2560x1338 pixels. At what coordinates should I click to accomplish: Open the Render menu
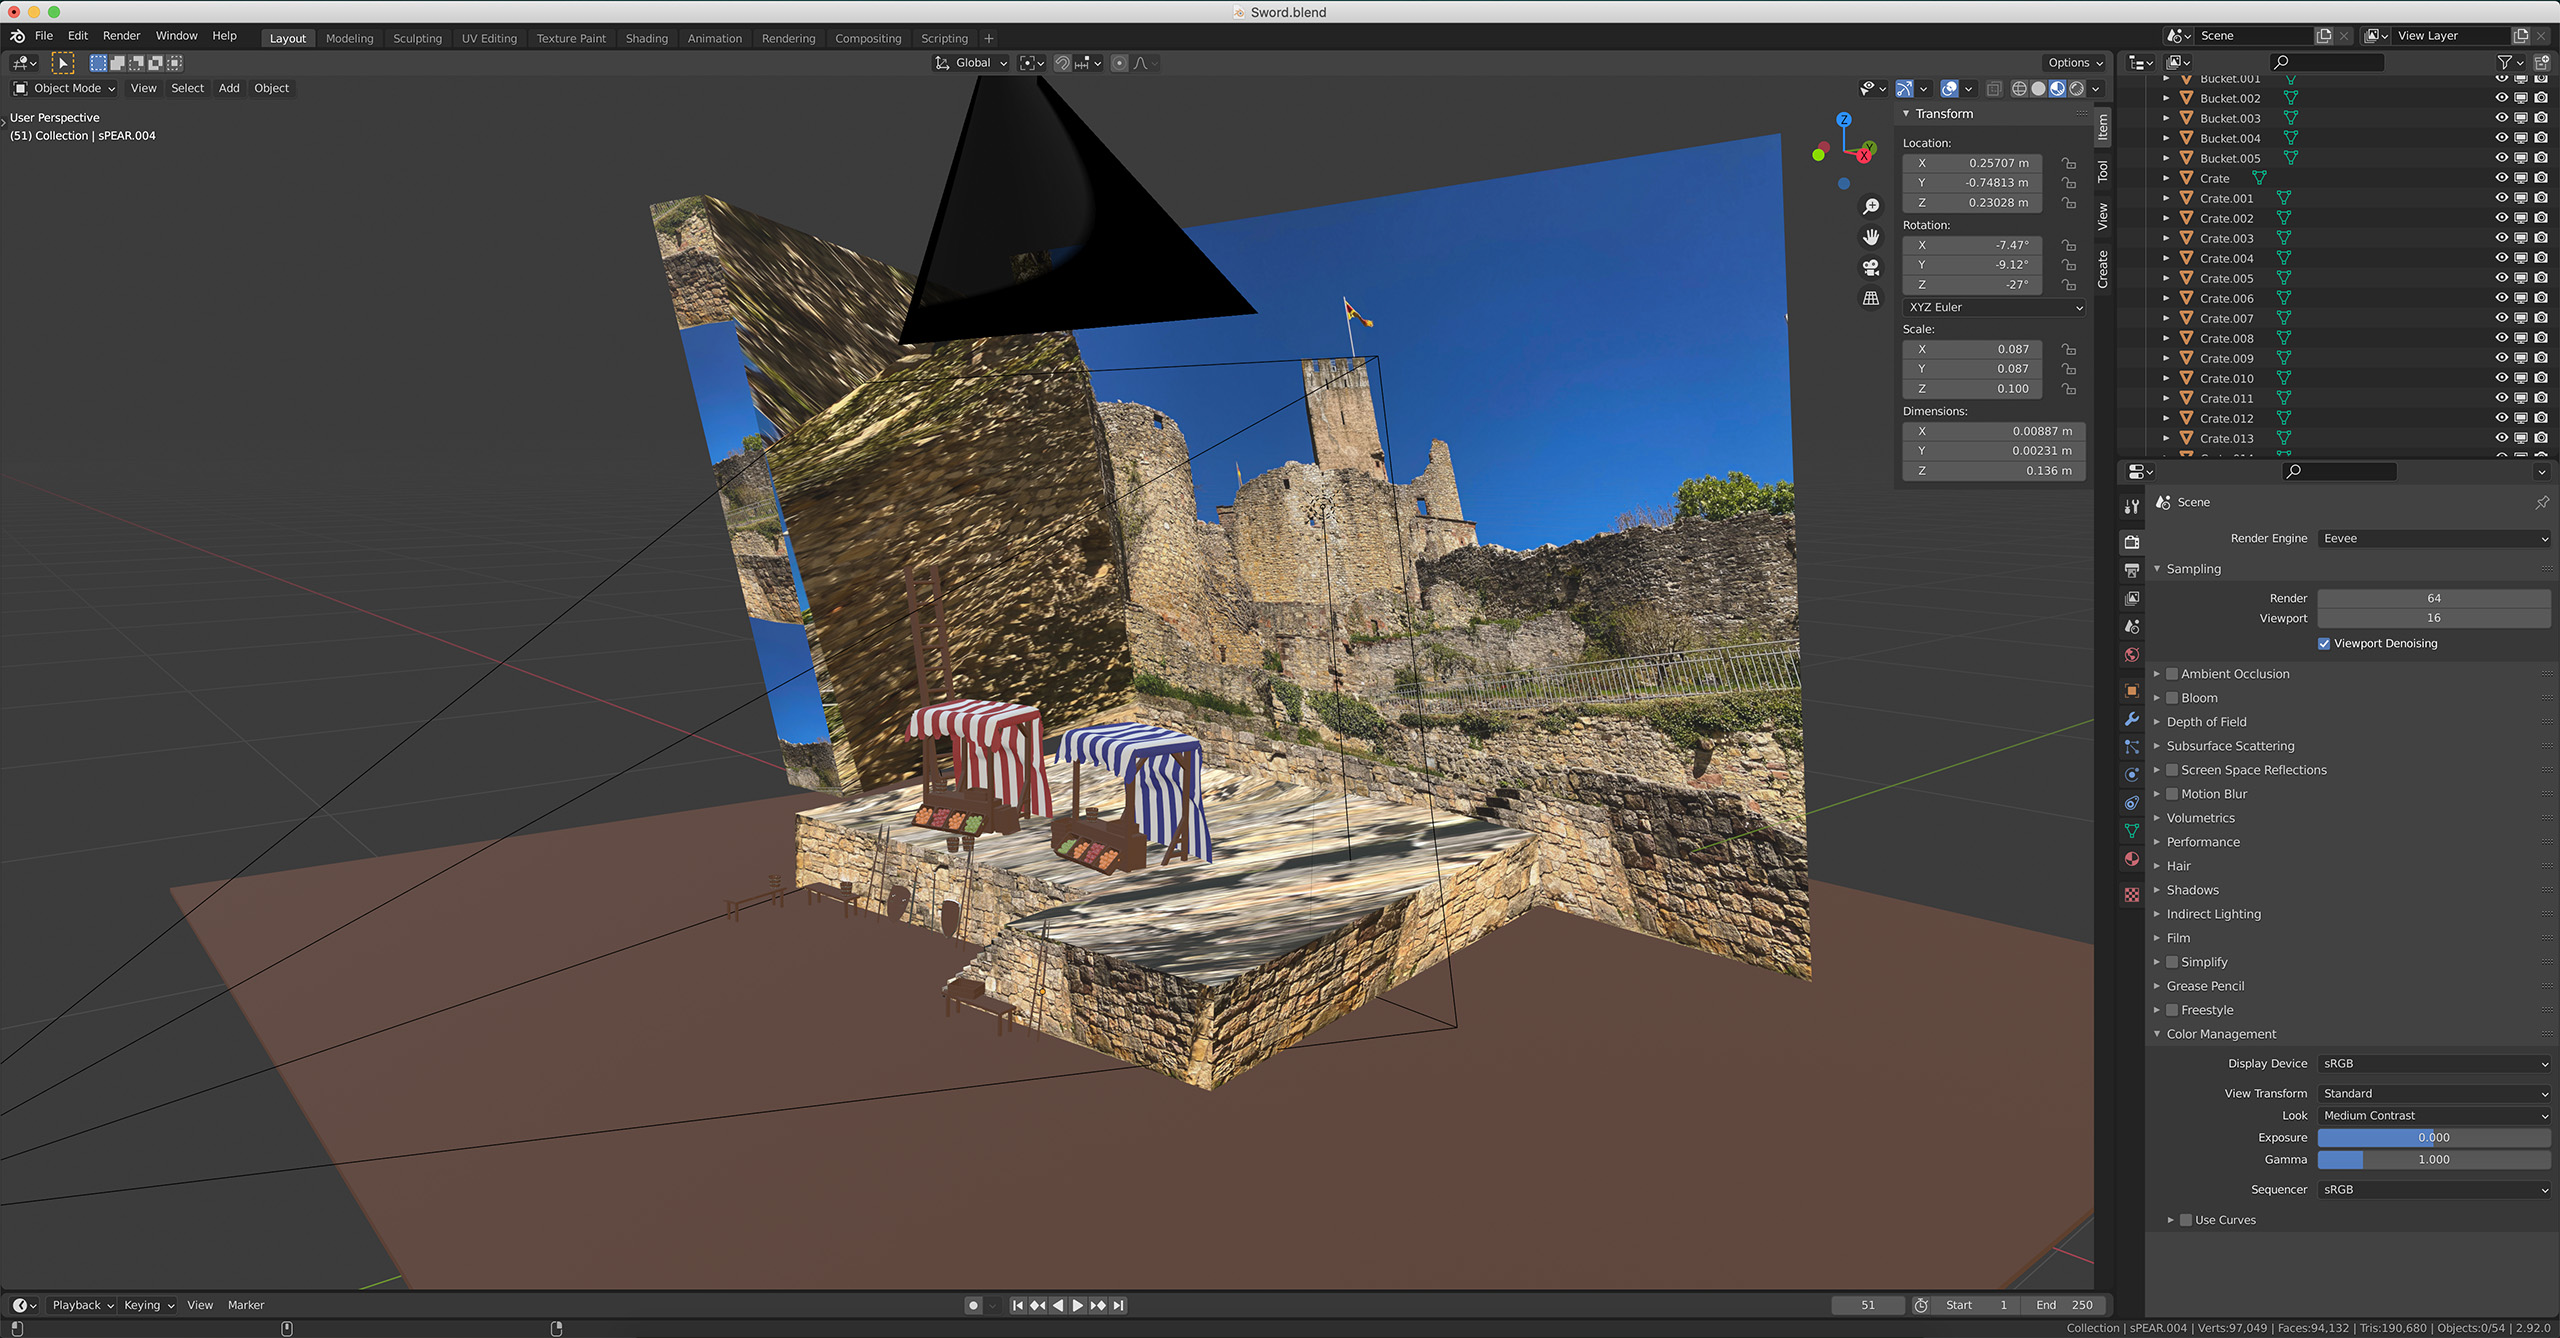(x=121, y=36)
